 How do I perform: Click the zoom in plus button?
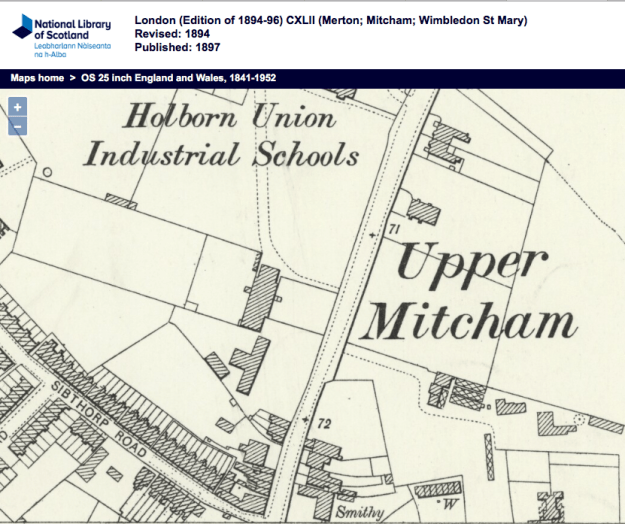17,107
